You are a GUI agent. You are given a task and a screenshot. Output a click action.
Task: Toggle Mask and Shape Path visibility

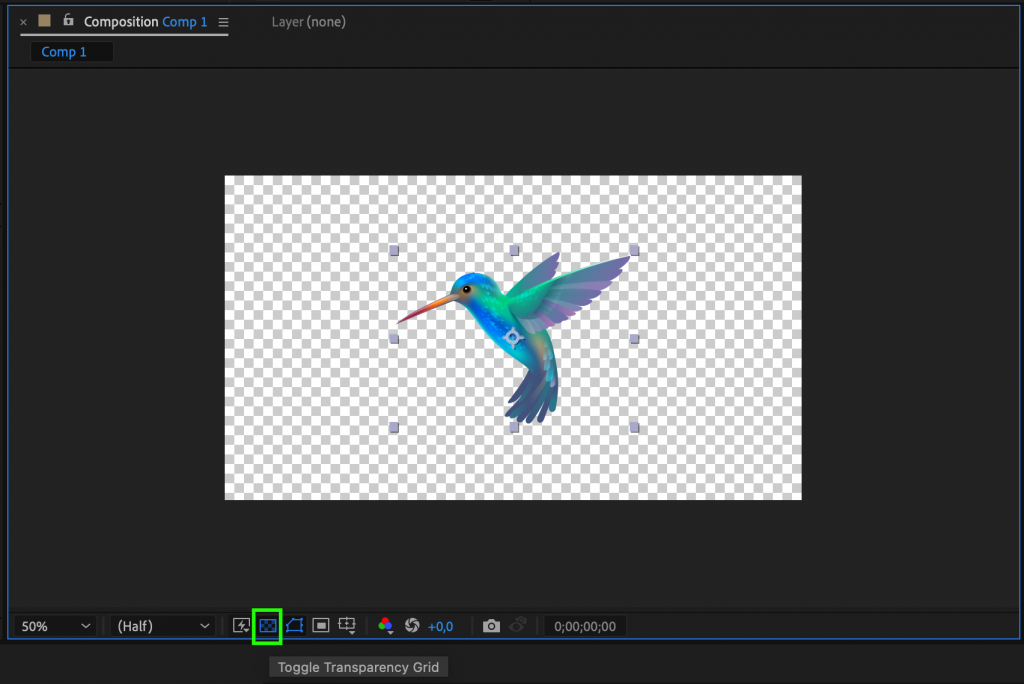(294, 625)
